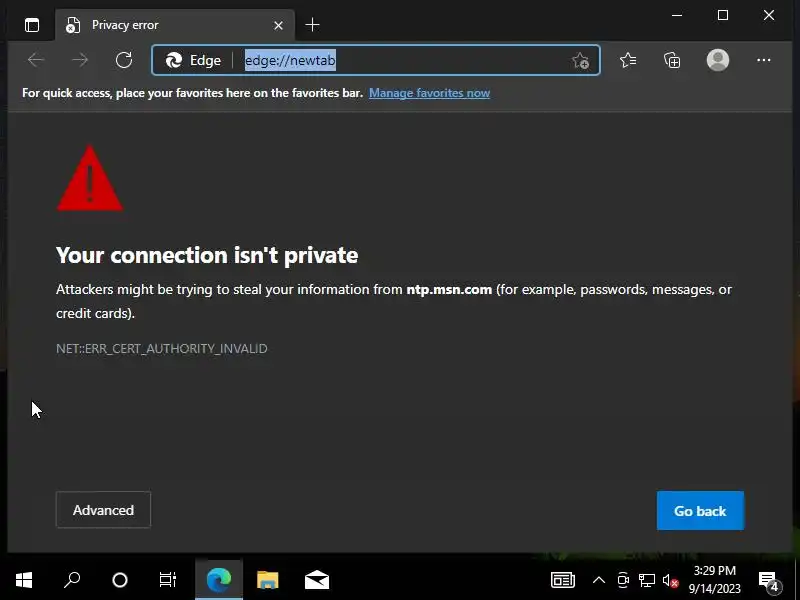The width and height of the screenshot is (800, 600).
Task: Open the Favorites list
Action: (628, 60)
